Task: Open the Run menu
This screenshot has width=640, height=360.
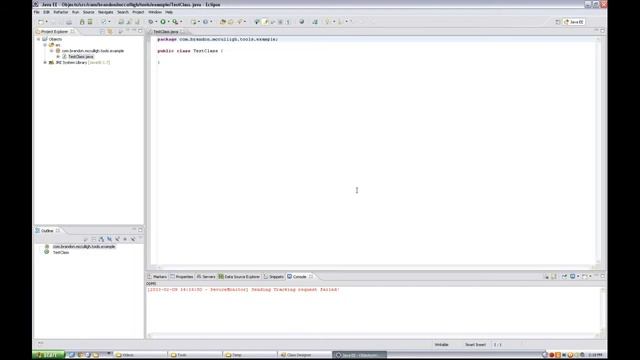Action: pyautogui.click(x=76, y=12)
